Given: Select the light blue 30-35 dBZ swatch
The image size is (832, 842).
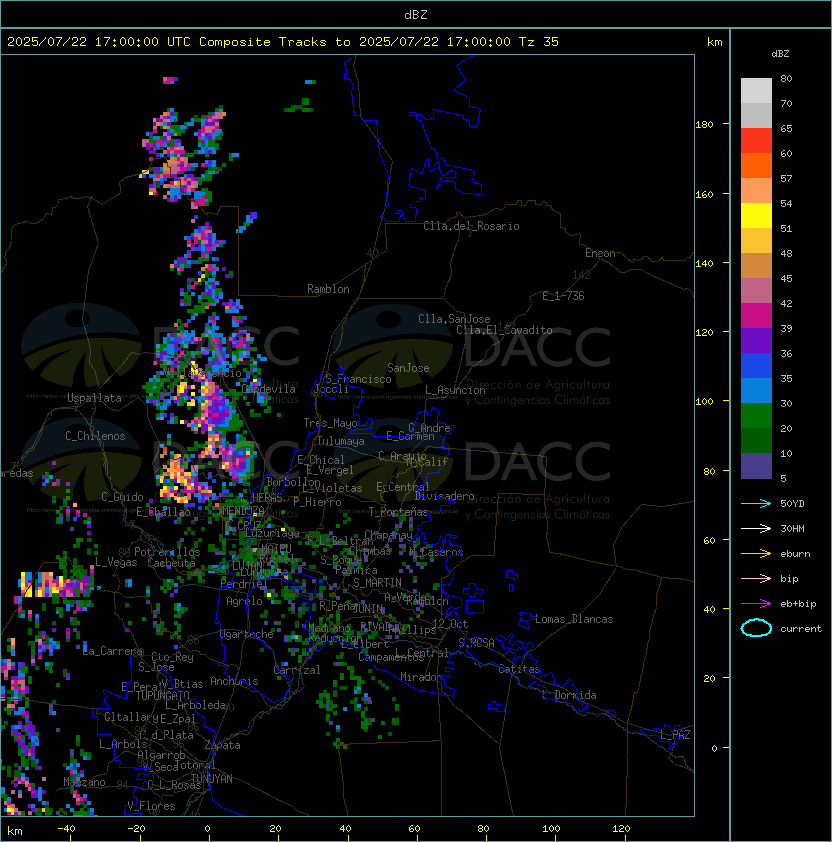Looking at the screenshot, I should 756,390.
